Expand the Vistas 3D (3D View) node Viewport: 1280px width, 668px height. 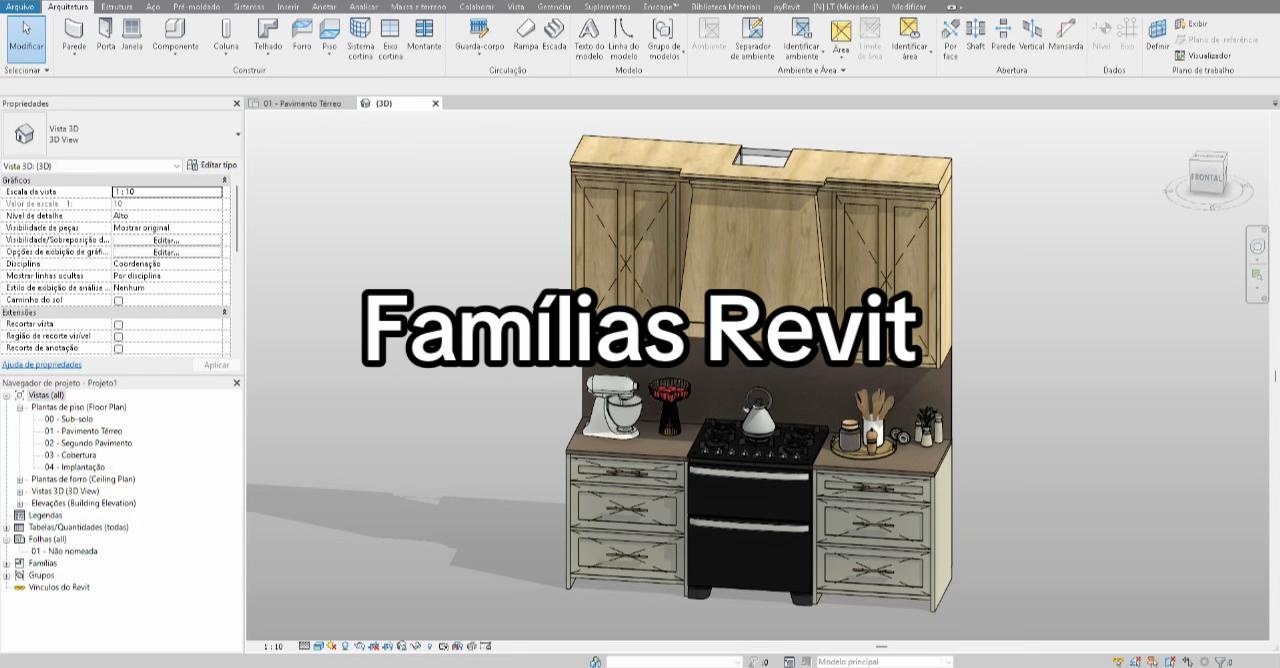tap(20, 491)
